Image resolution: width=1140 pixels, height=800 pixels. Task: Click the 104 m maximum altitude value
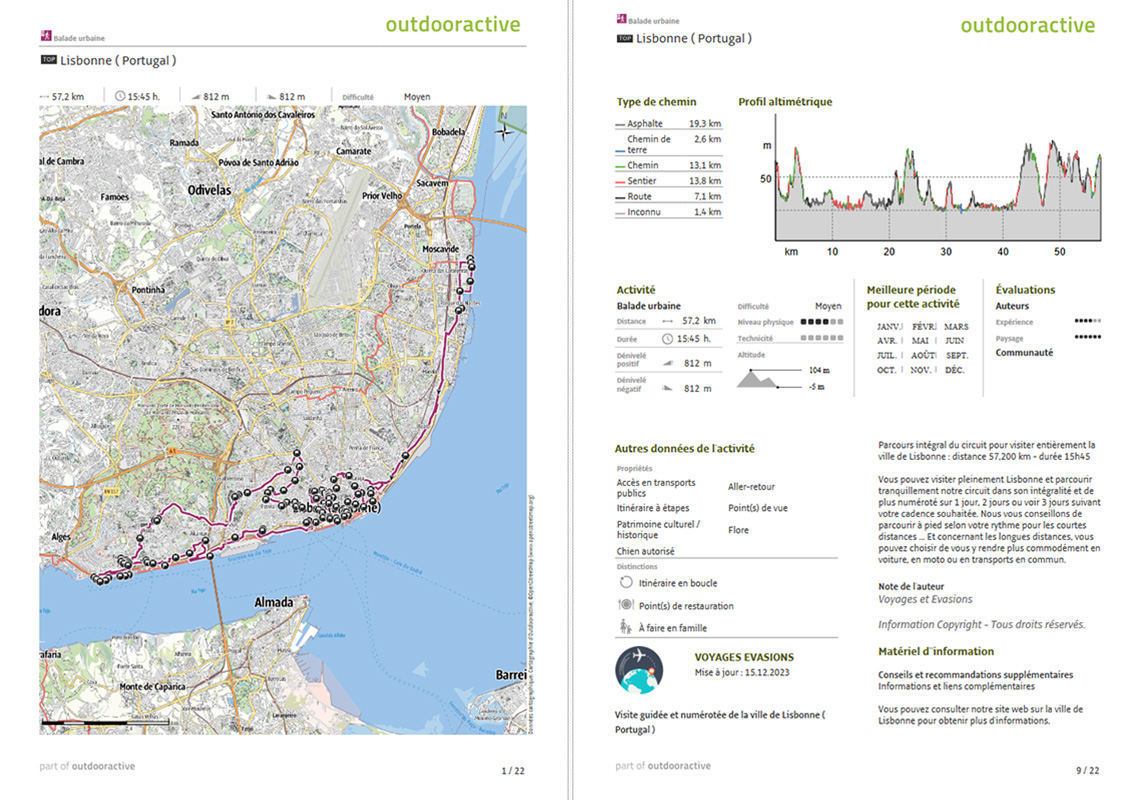pyautogui.click(x=819, y=370)
